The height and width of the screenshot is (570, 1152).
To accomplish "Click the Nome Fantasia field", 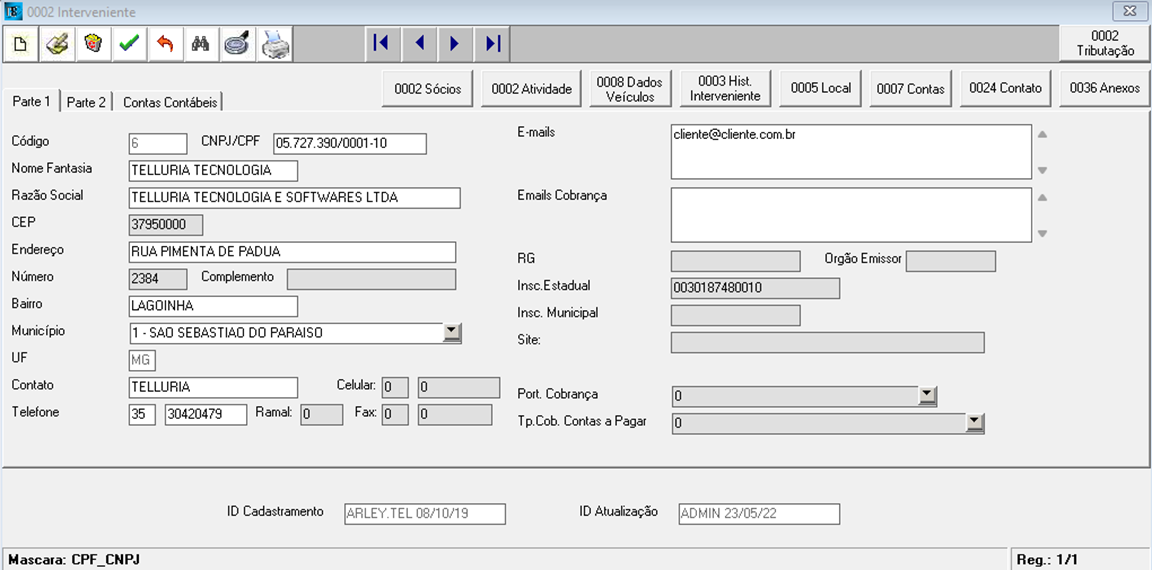I will (213, 170).
